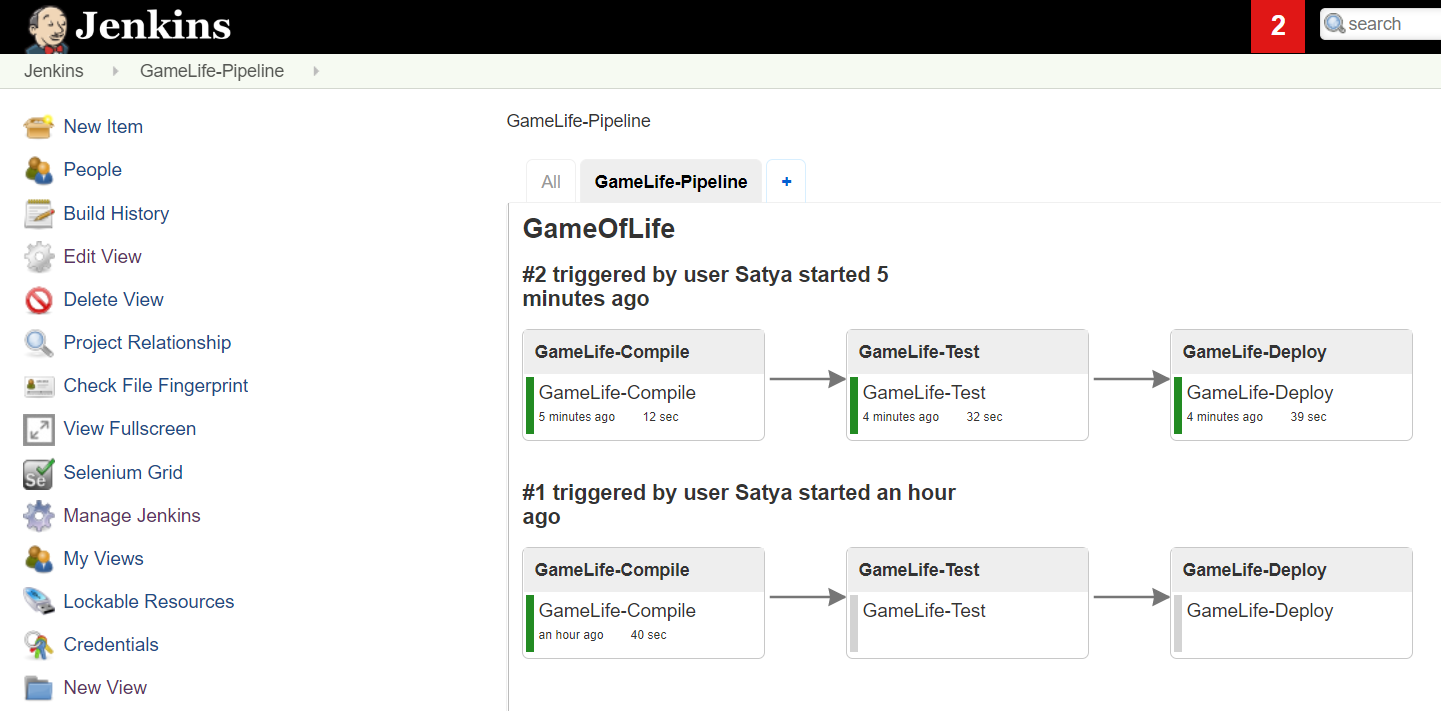This screenshot has width=1441, height=711.
Task: Click the Selenium Grid icon
Action: [39, 473]
